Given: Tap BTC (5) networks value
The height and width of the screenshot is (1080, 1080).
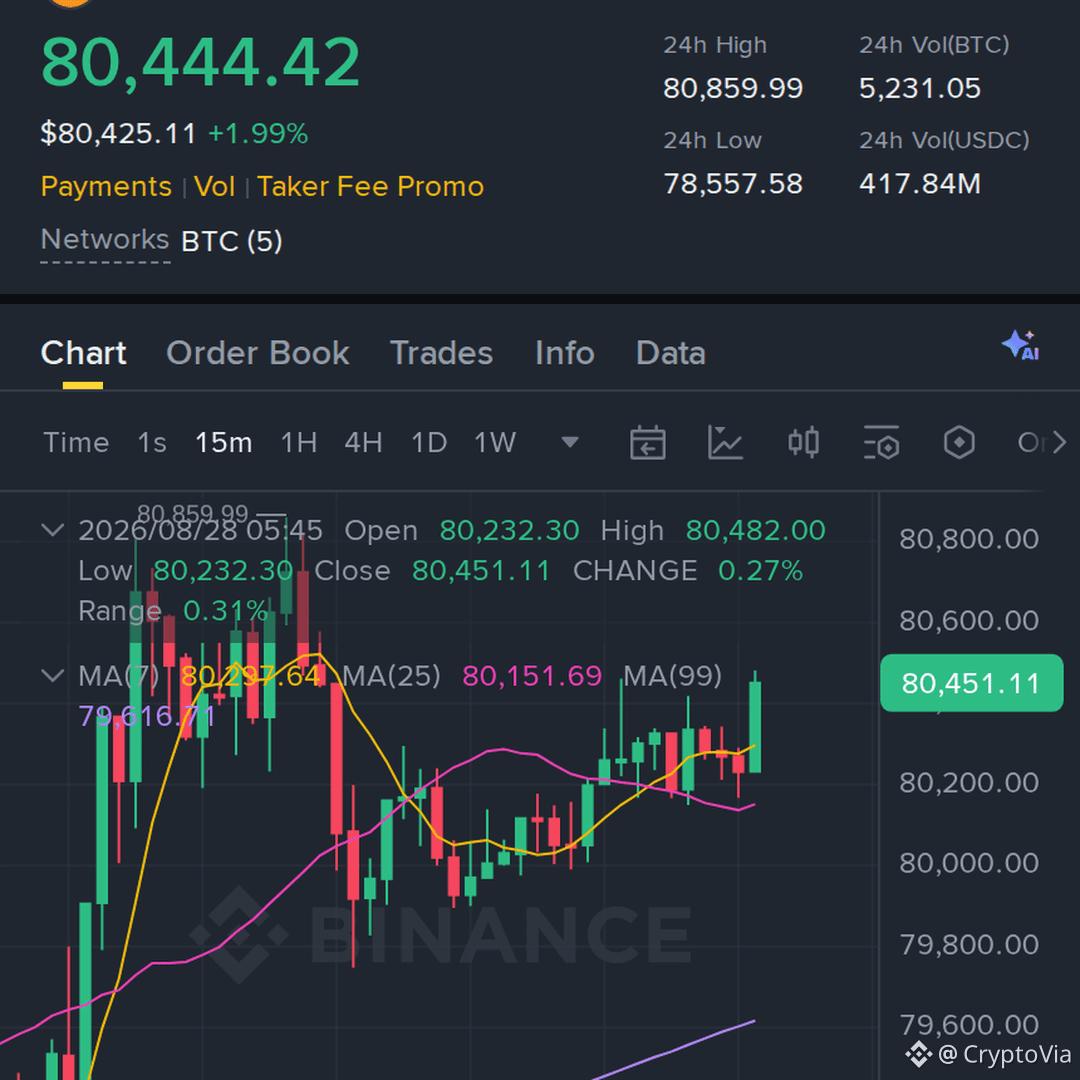Looking at the screenshot, I should pyautogui.click(x=232, y=241).
